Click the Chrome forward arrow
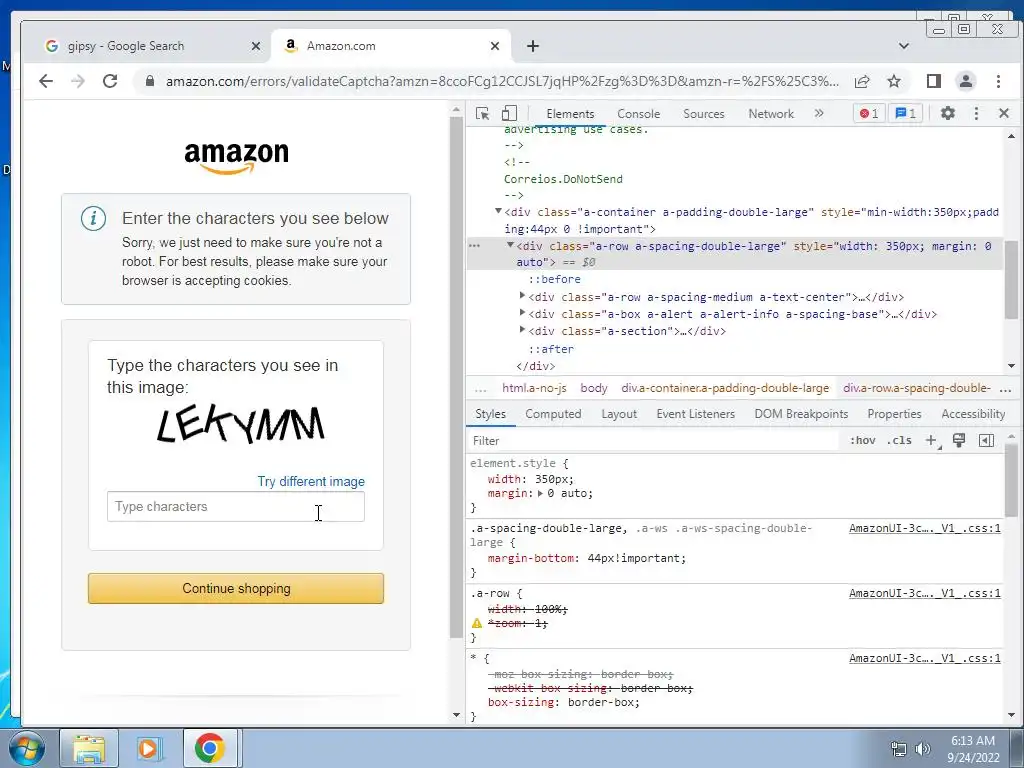Screen dimensions: 1024x768 [x=78, y=81]
